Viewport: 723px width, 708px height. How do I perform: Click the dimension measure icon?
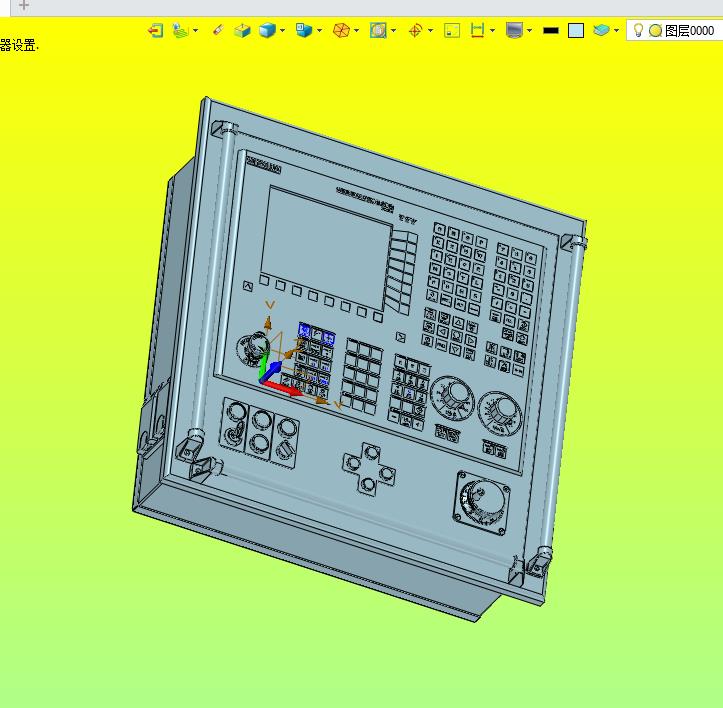click(x=477, y=31)
